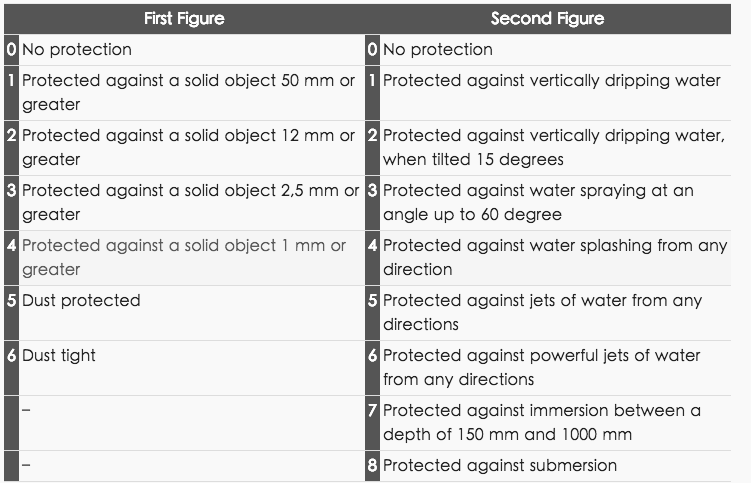Select "No protection" in First Figure column
The height and width of the screenshot is (483, 751).
[77, 49]
